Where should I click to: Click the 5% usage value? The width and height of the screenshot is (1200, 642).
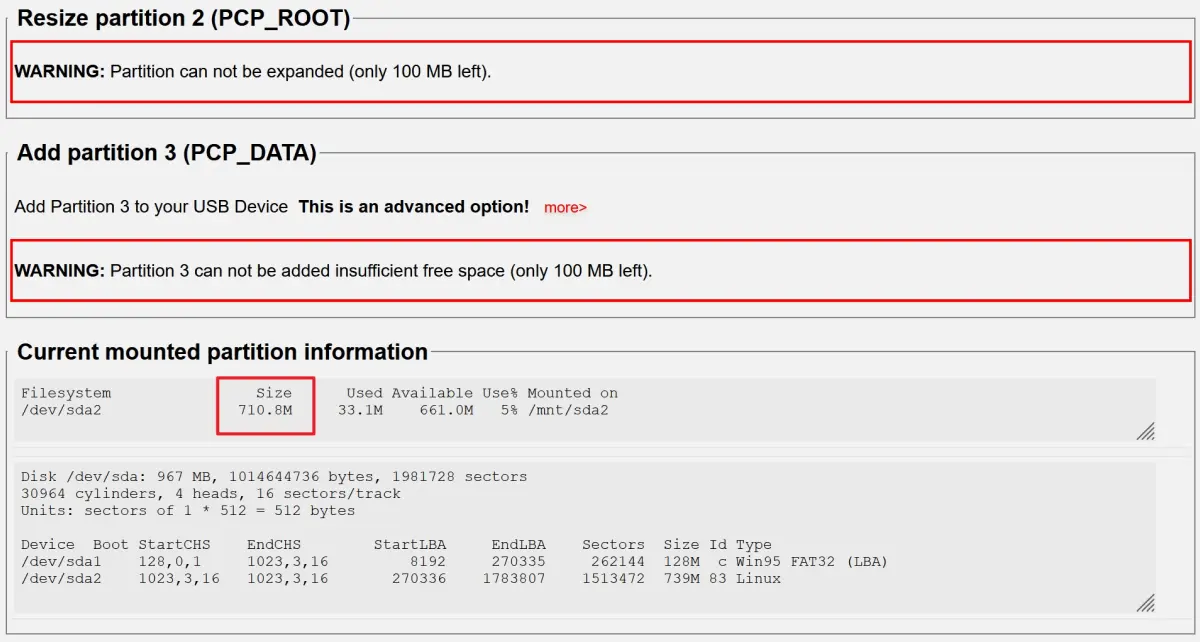509,410
